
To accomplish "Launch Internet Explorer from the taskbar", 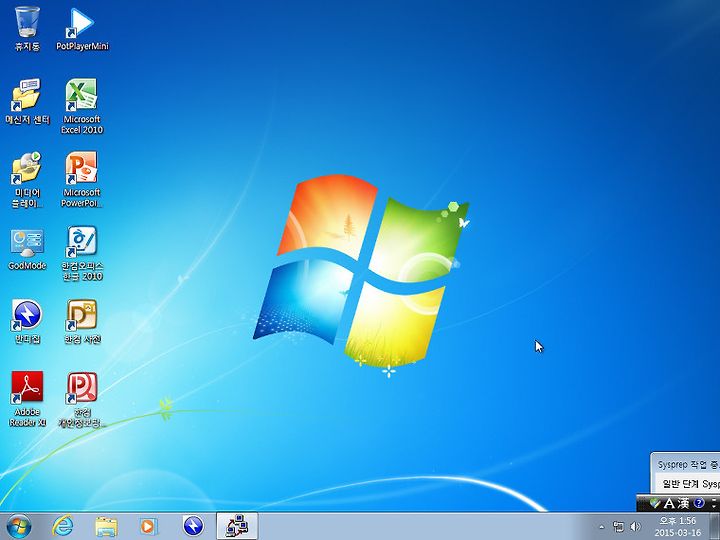I will 62,526.
